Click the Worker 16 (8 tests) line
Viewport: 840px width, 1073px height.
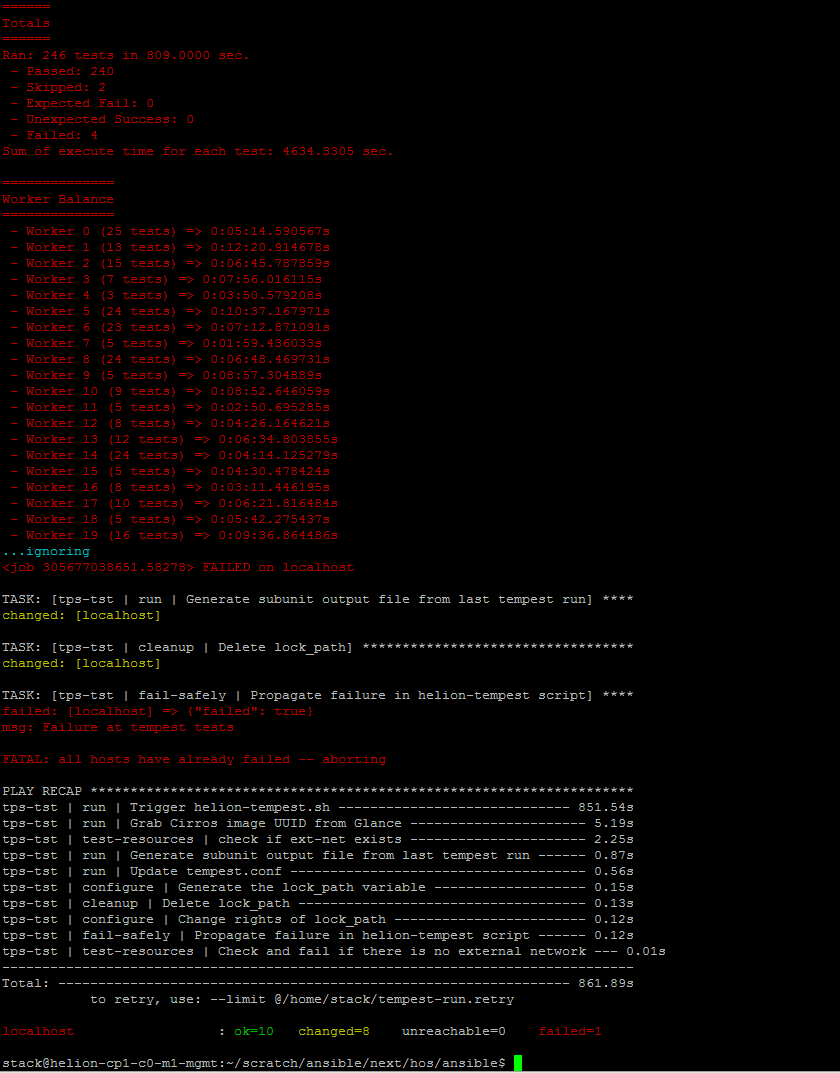click(x=170, y=487)
